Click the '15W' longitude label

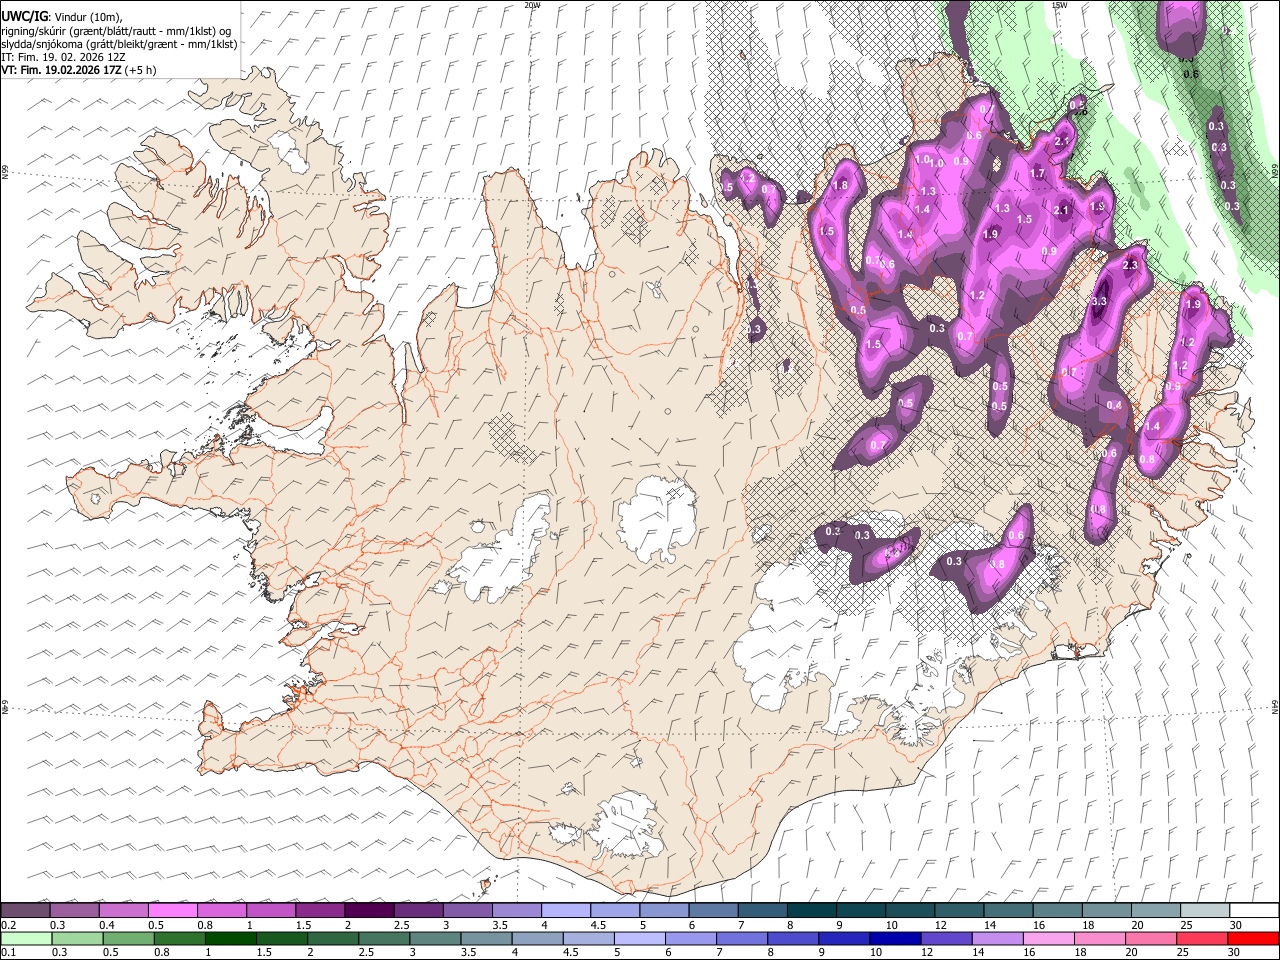pos(1058,5)
